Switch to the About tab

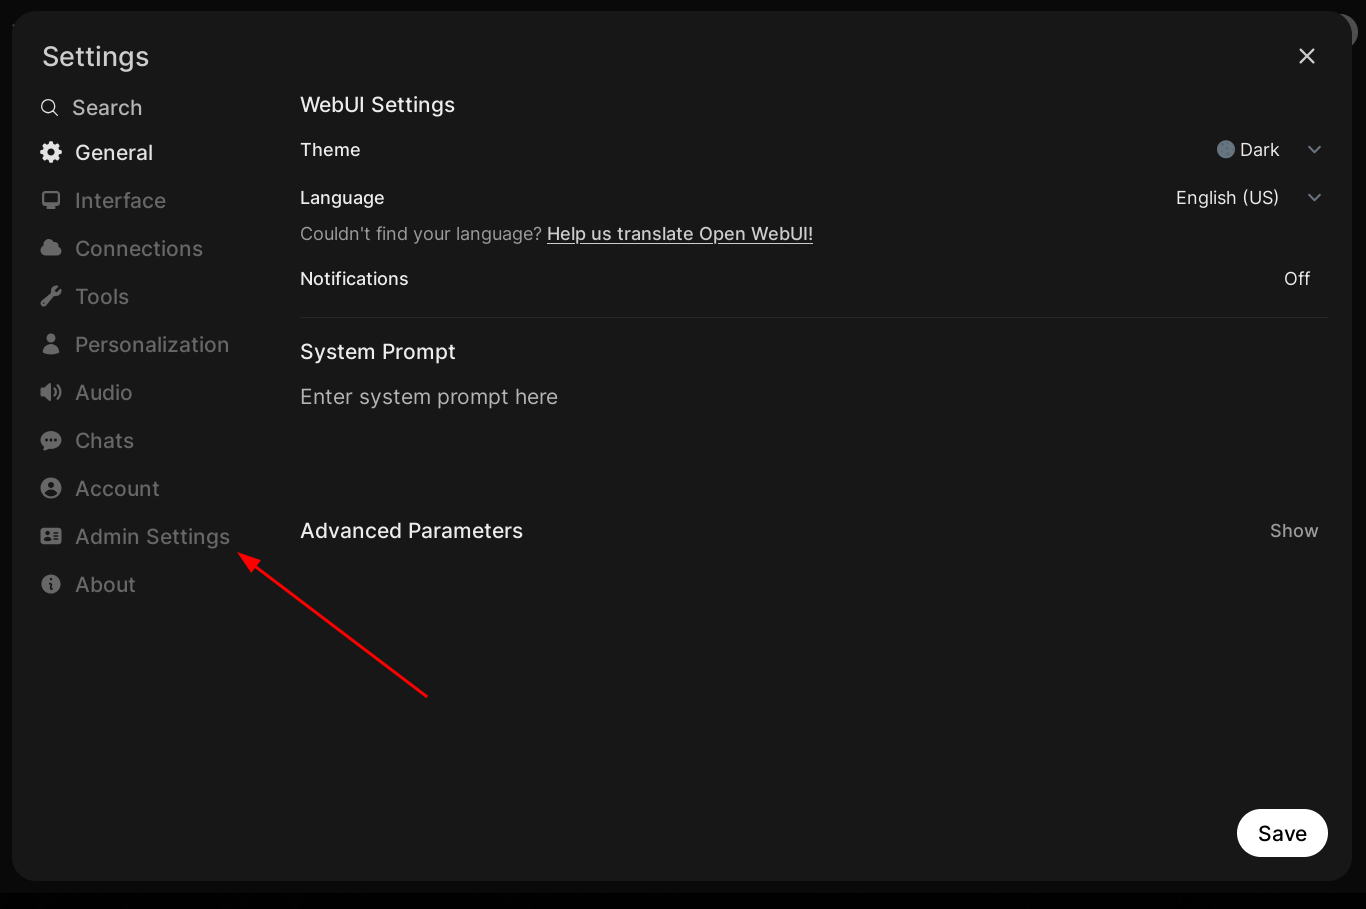tap(105, 584)
